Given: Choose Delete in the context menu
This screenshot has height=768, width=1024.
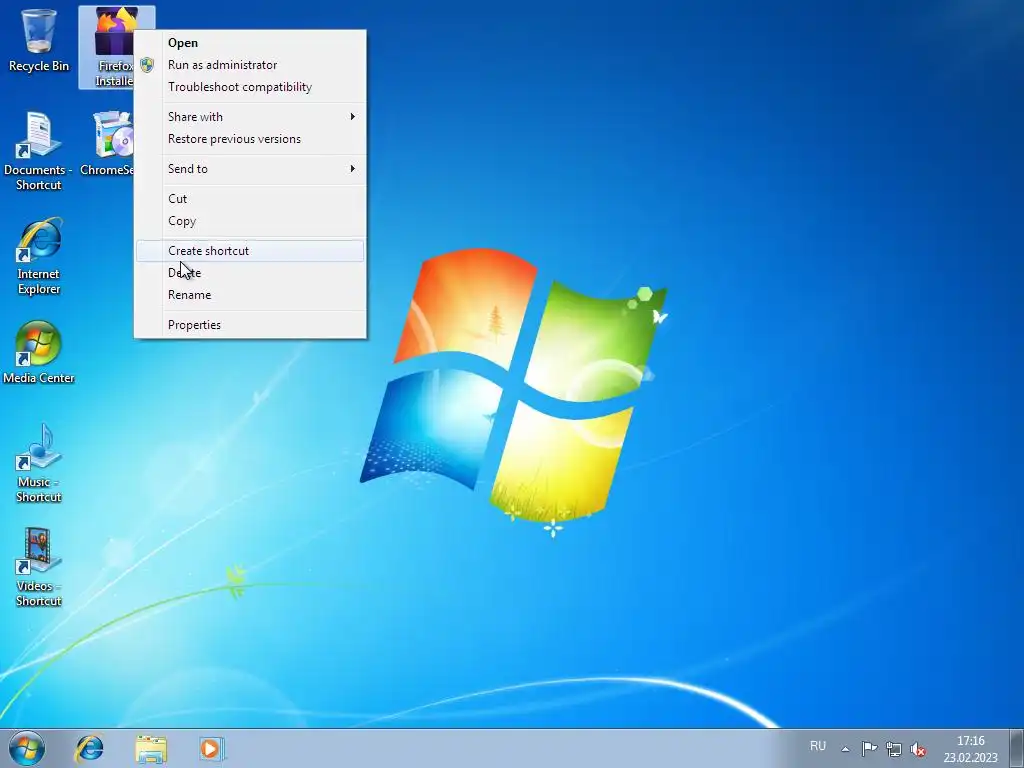Looking at the screenshot, I should (x=250, y=273).
